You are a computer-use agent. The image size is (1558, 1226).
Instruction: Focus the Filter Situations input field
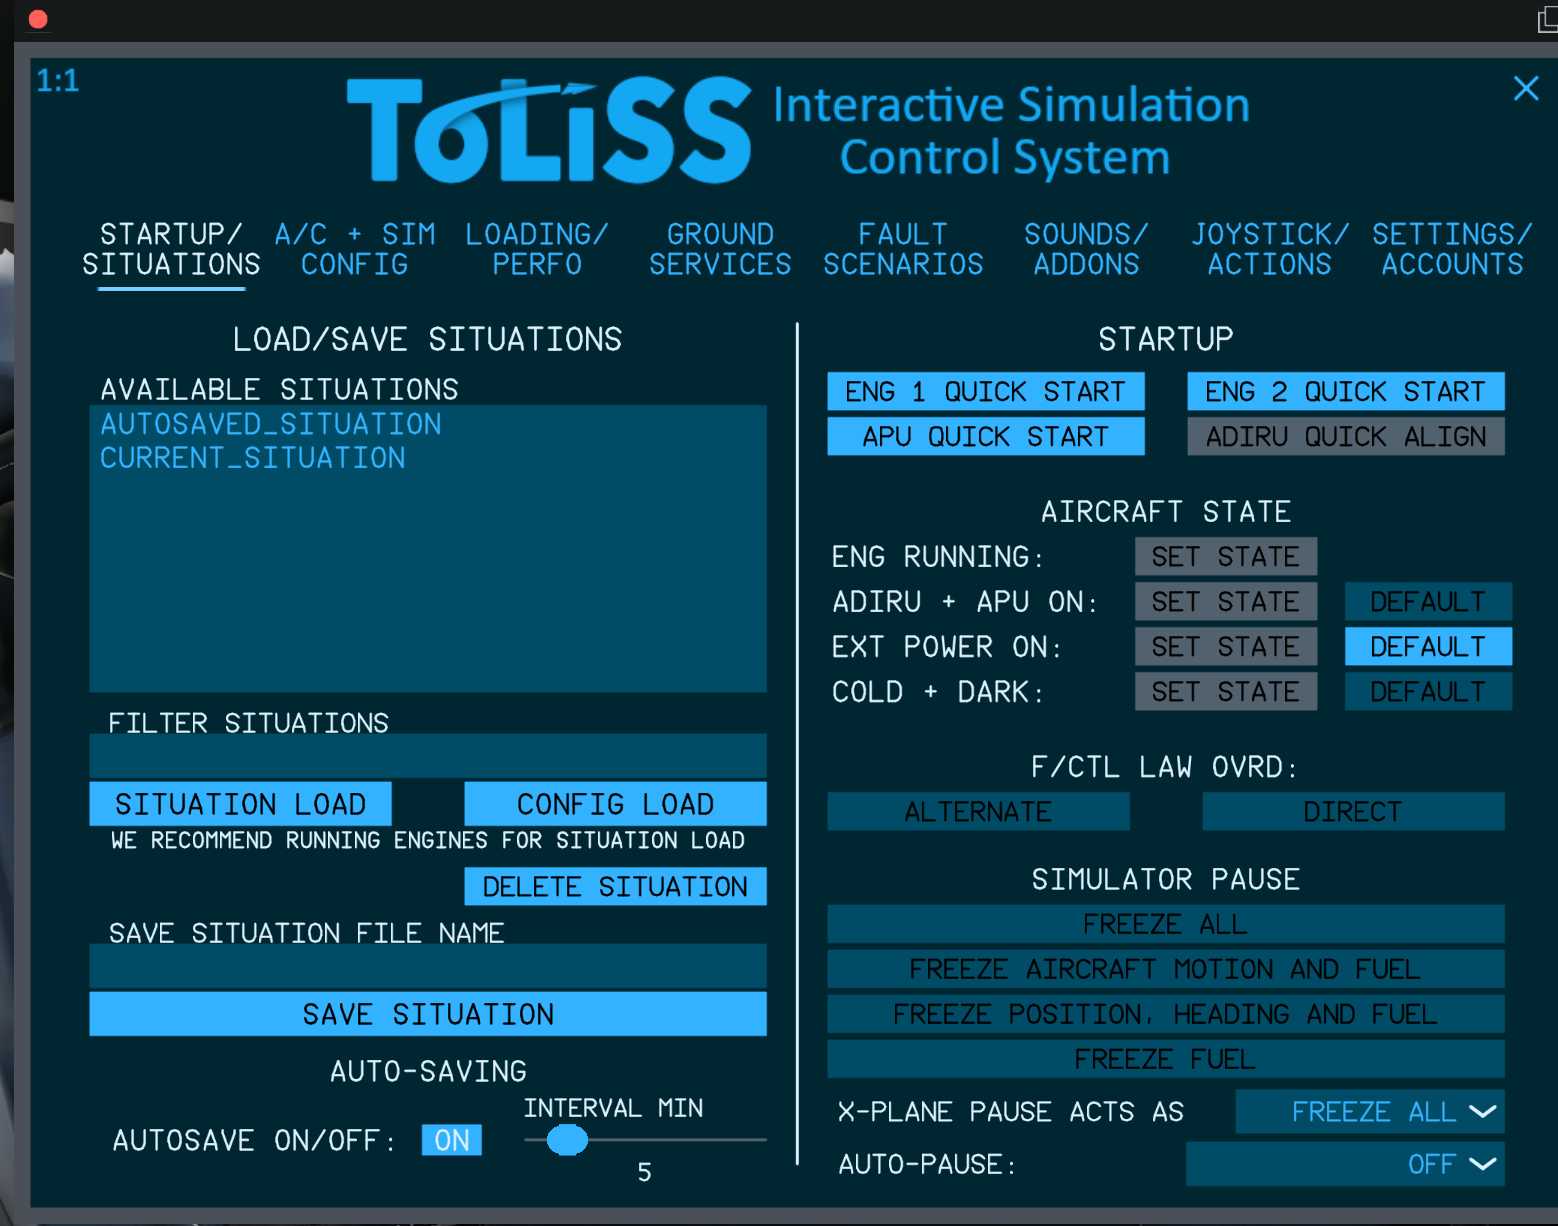point(428,756)
